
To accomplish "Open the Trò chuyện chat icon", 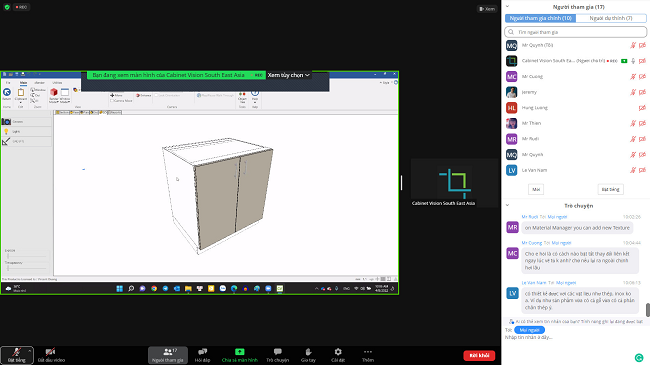I will [x=278, y=352].
